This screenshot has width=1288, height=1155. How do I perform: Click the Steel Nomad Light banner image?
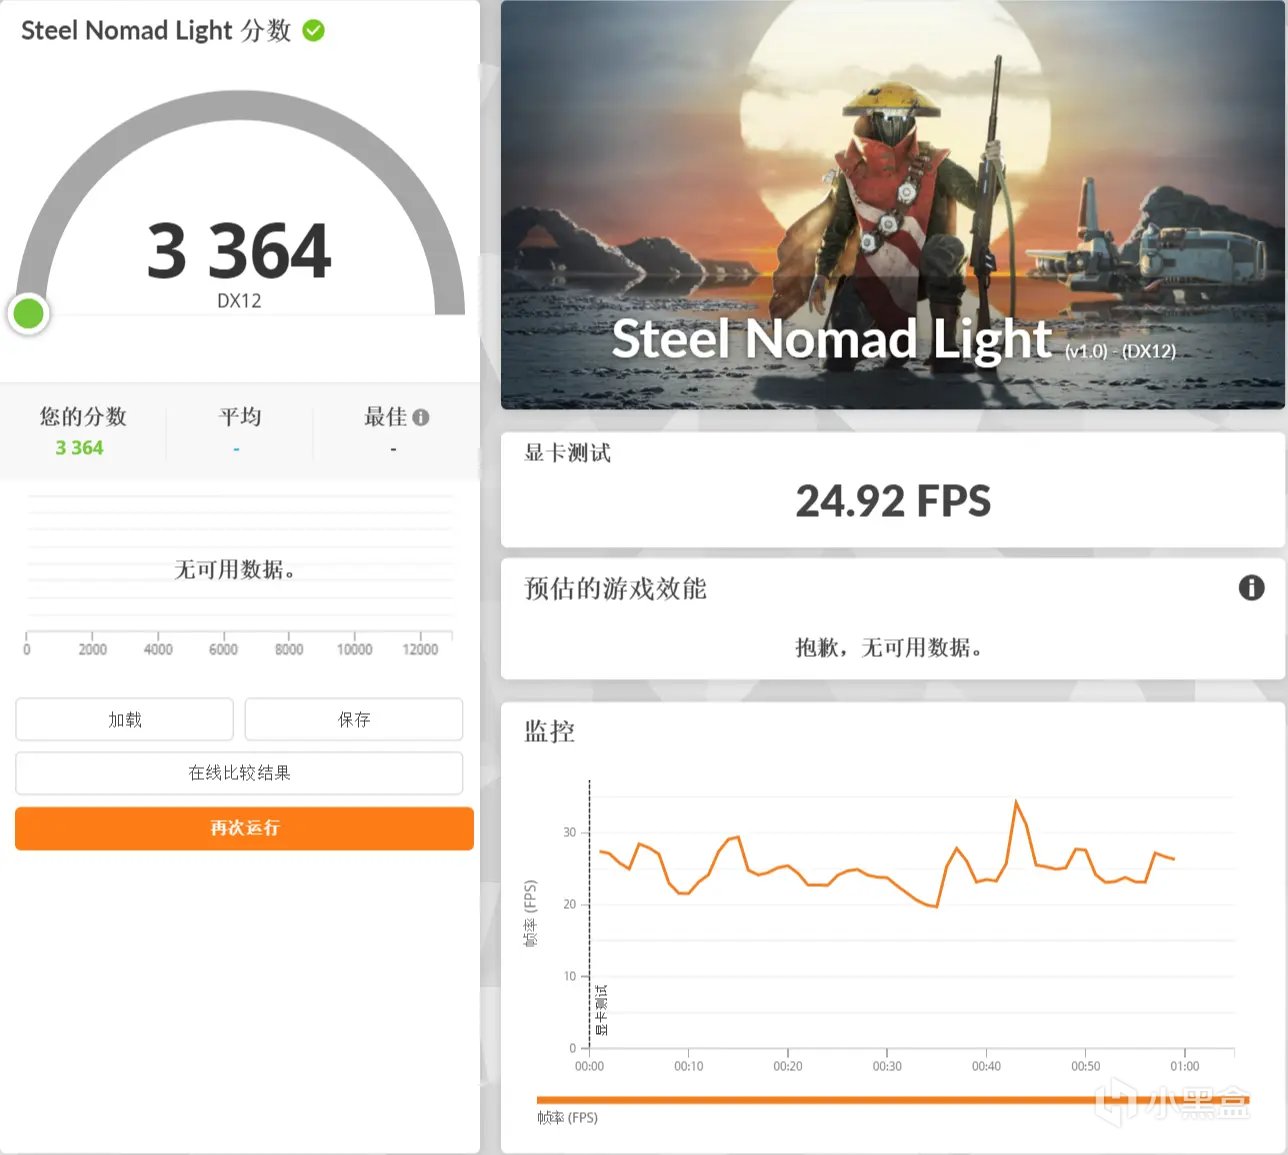pos(892,204)
